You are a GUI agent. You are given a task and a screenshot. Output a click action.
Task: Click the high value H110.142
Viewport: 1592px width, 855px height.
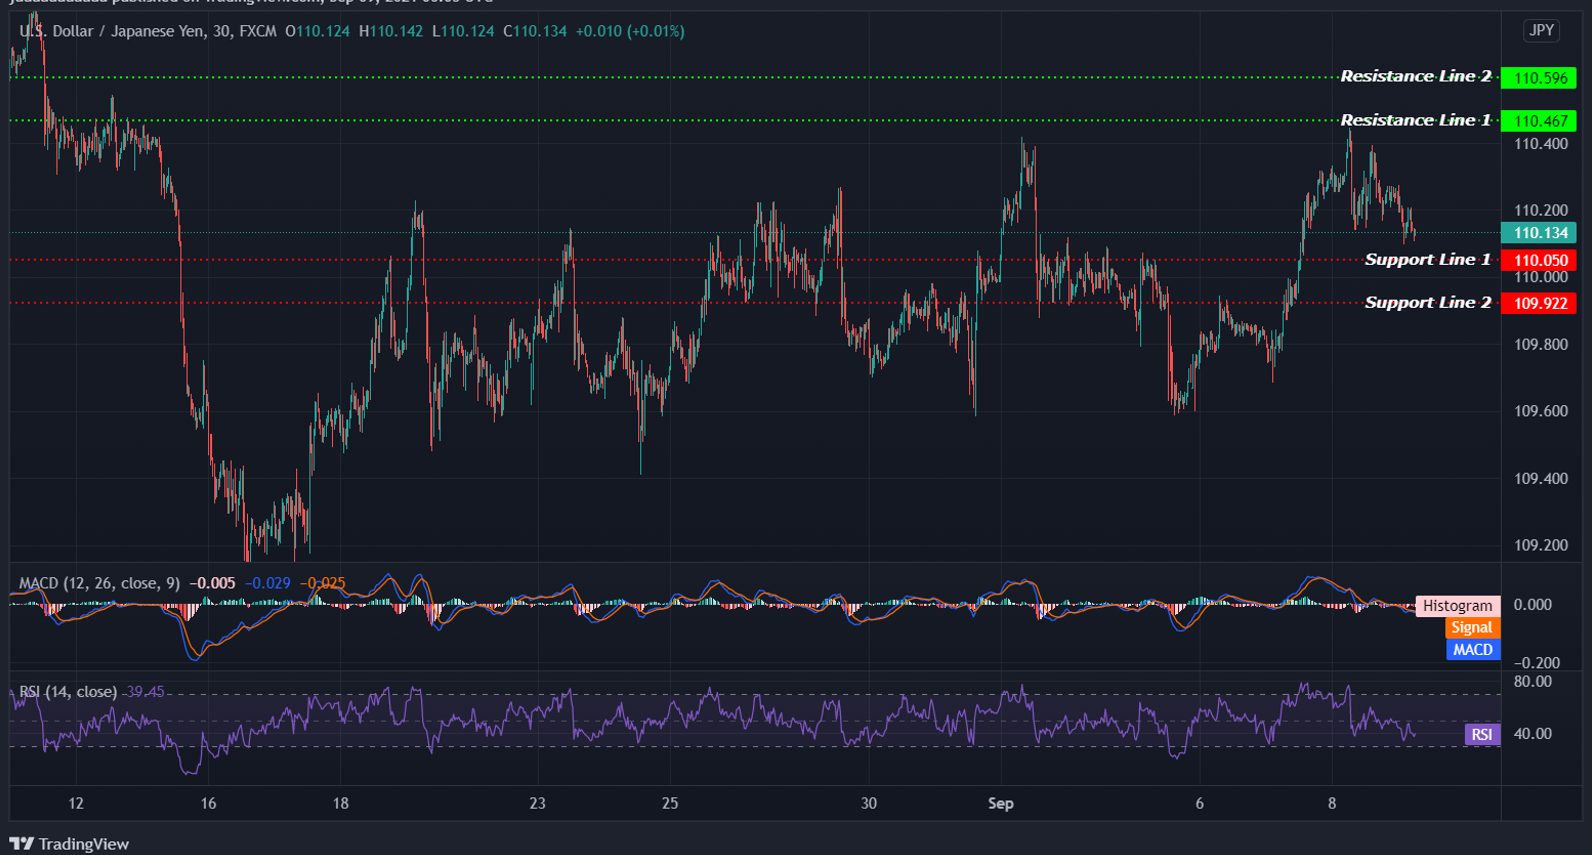click(391, 31)
